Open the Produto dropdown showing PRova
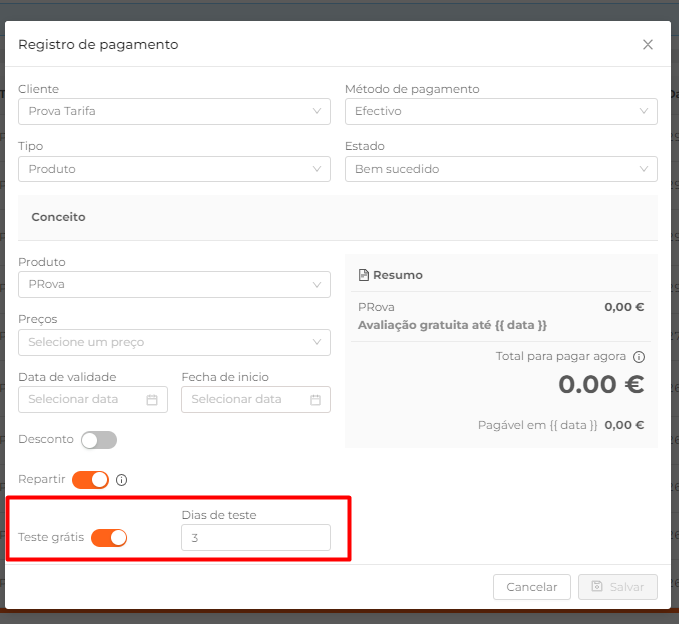The height and width of the screenshot is (624, 679). 174,285
